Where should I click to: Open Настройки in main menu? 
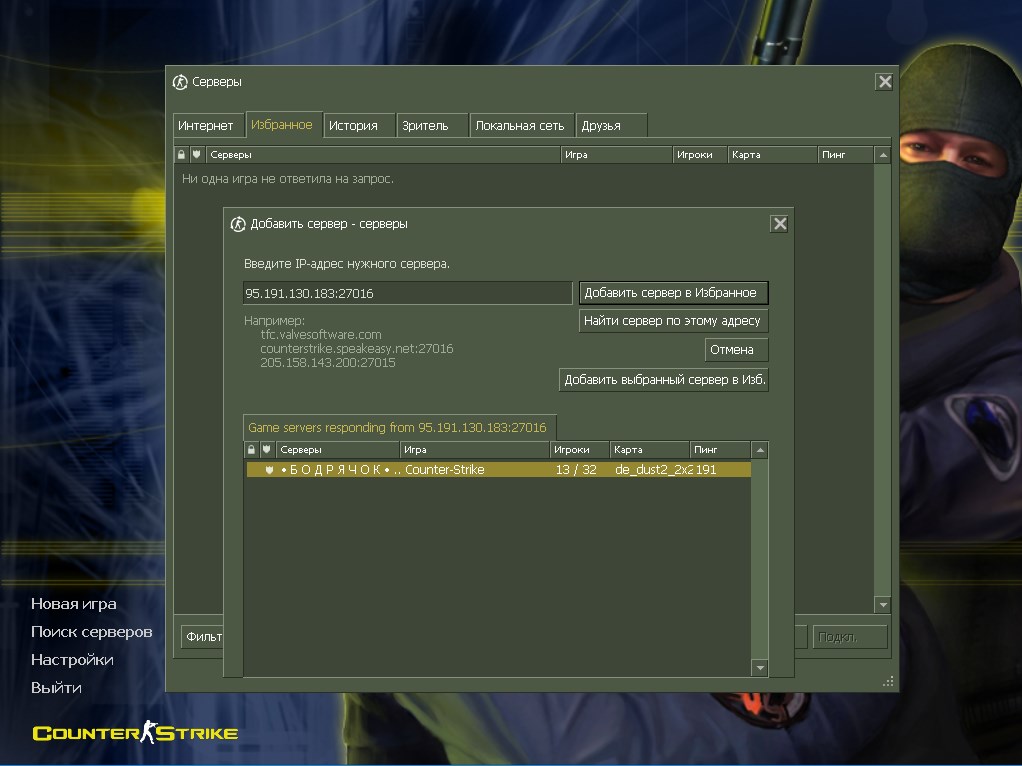point(72,660)
